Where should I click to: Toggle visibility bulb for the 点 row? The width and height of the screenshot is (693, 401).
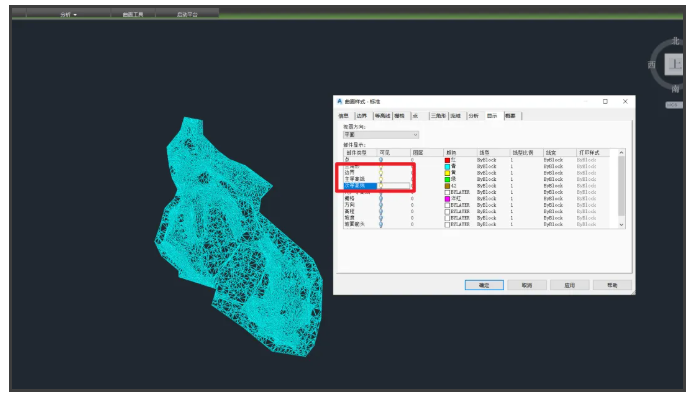[381, 160]
